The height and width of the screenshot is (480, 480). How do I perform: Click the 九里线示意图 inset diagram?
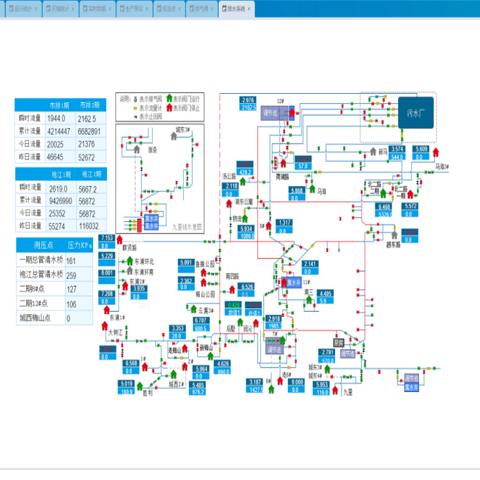[160, 179]
